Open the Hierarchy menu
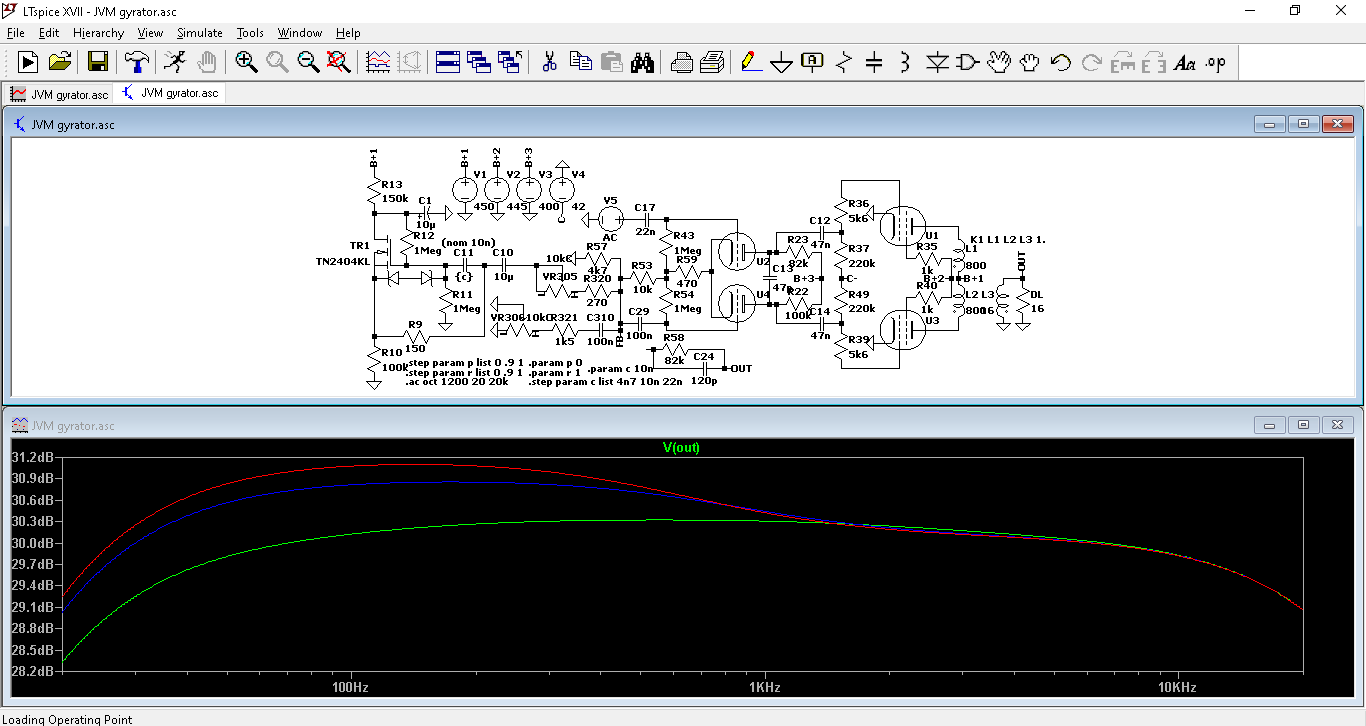1366x726 pixels. click(98, 33)
